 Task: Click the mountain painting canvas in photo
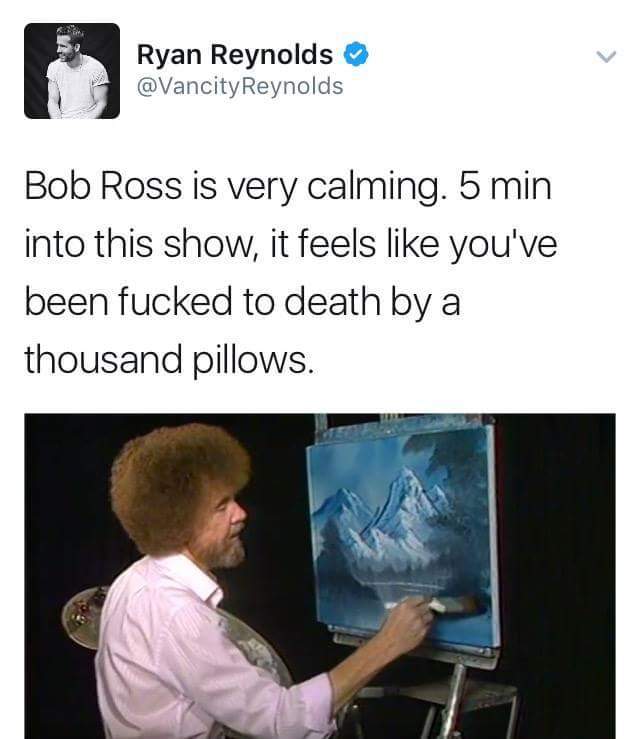click(403, 535)
